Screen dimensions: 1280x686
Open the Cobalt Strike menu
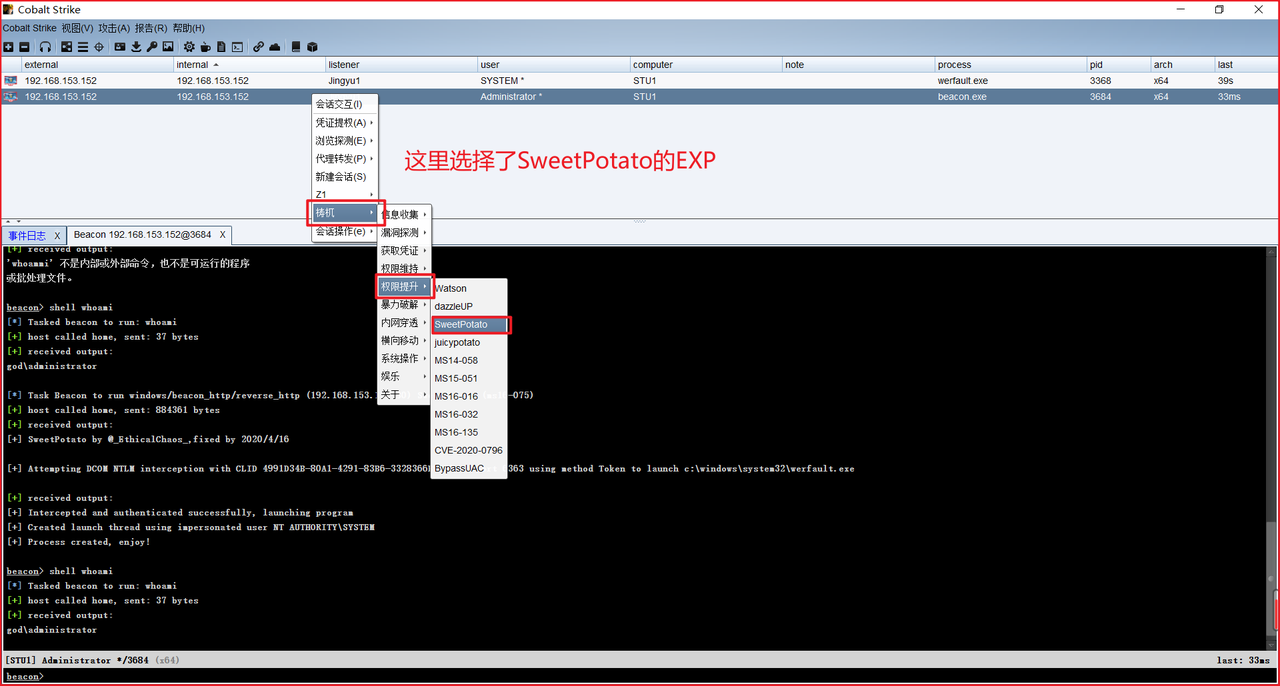coord(30,28)
